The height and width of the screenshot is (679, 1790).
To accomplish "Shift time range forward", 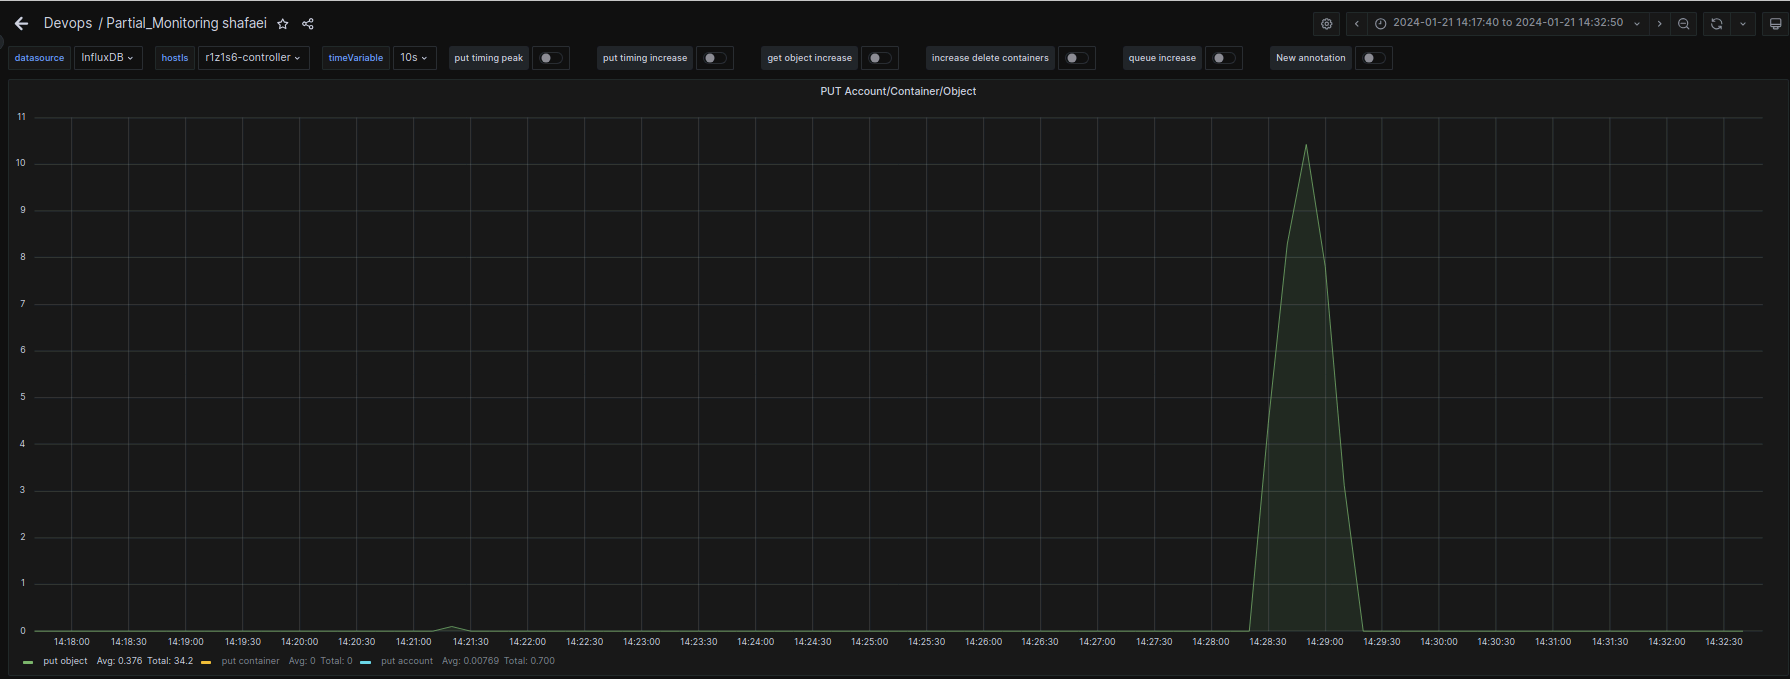I will tap(1660, 24).
